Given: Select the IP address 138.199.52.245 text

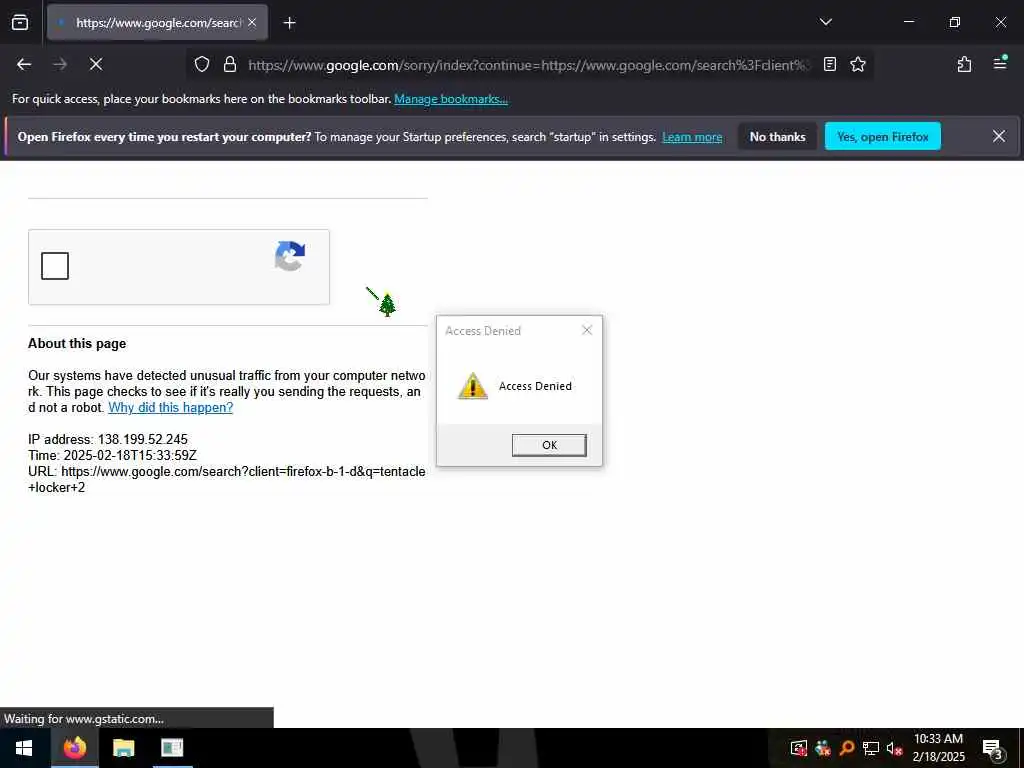Looking at the screenshot, I should coord(108,440).
